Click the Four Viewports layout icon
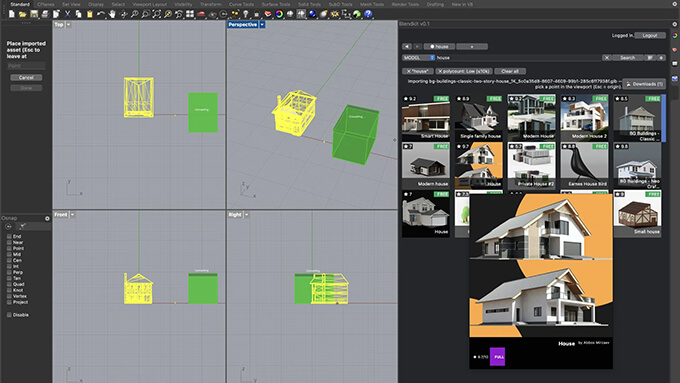The width and height of the screenshot is (680, 383). click(190, 14)
